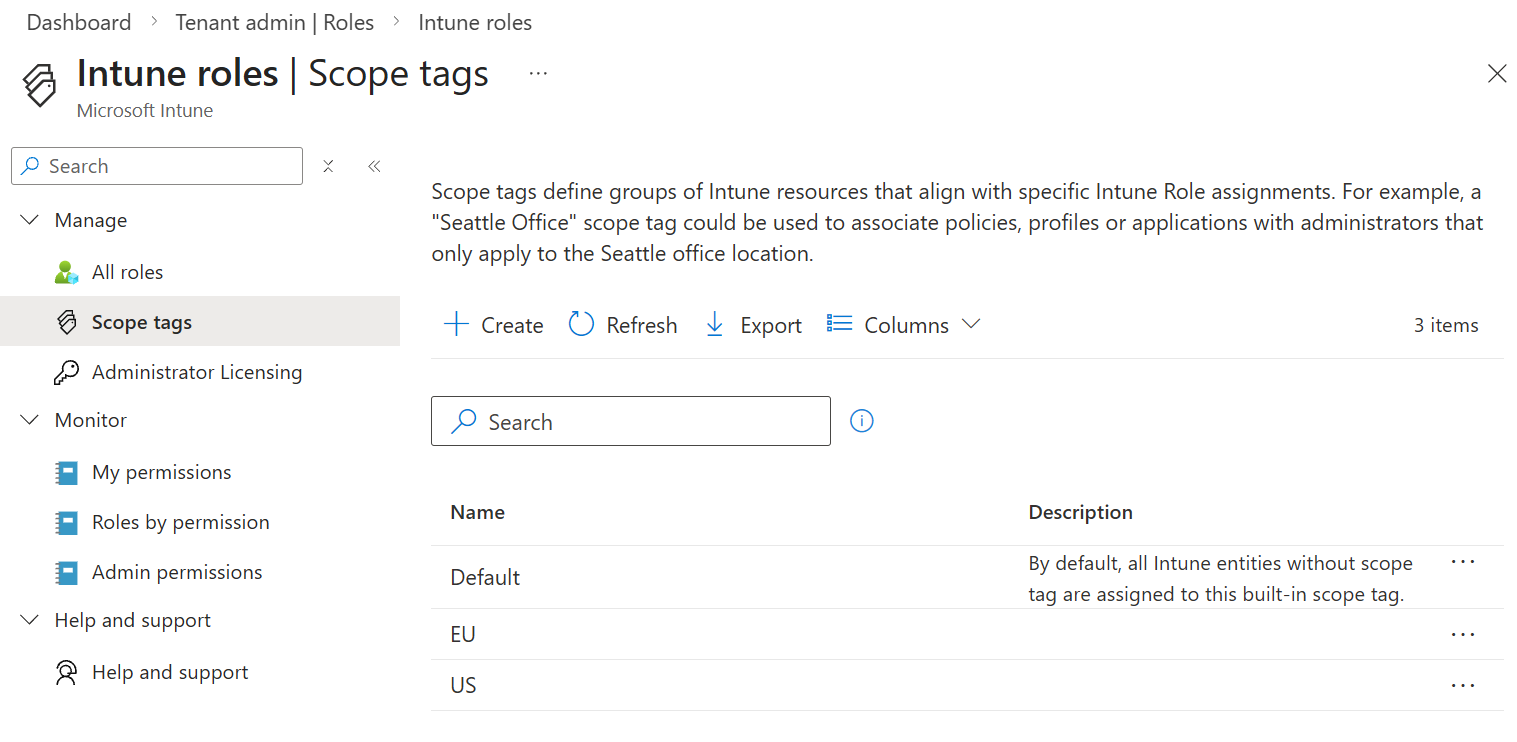Click the Roles by permission icon

[66, 521]
